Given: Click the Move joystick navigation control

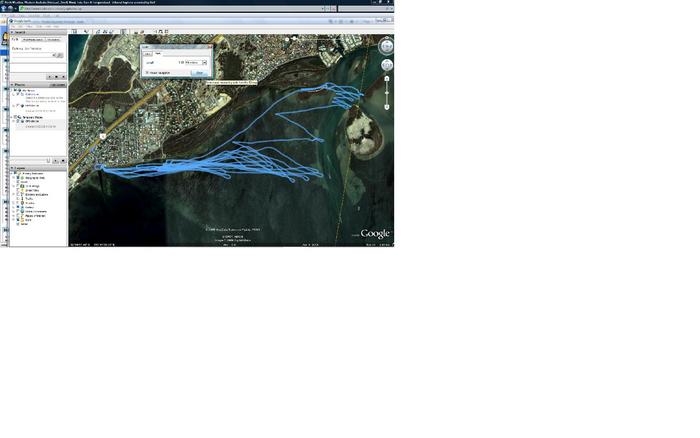Looking at the screenshot, I should 387,65.
